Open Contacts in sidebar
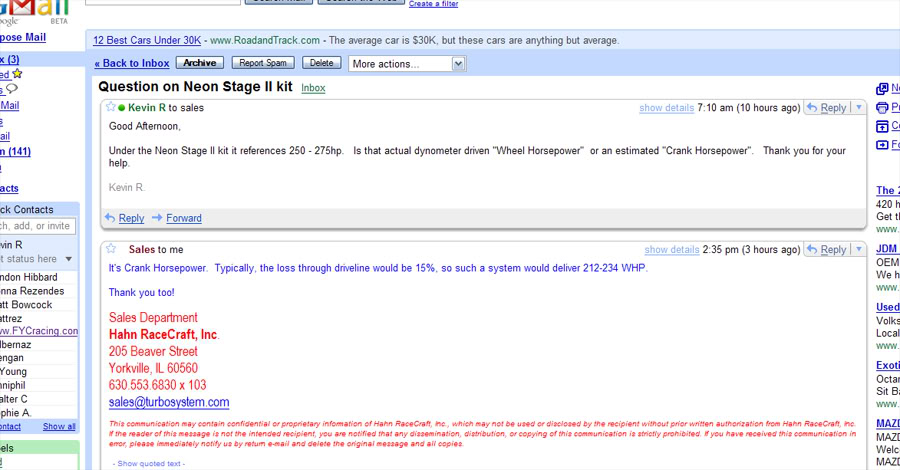900x470 pixels. [9, 188]
